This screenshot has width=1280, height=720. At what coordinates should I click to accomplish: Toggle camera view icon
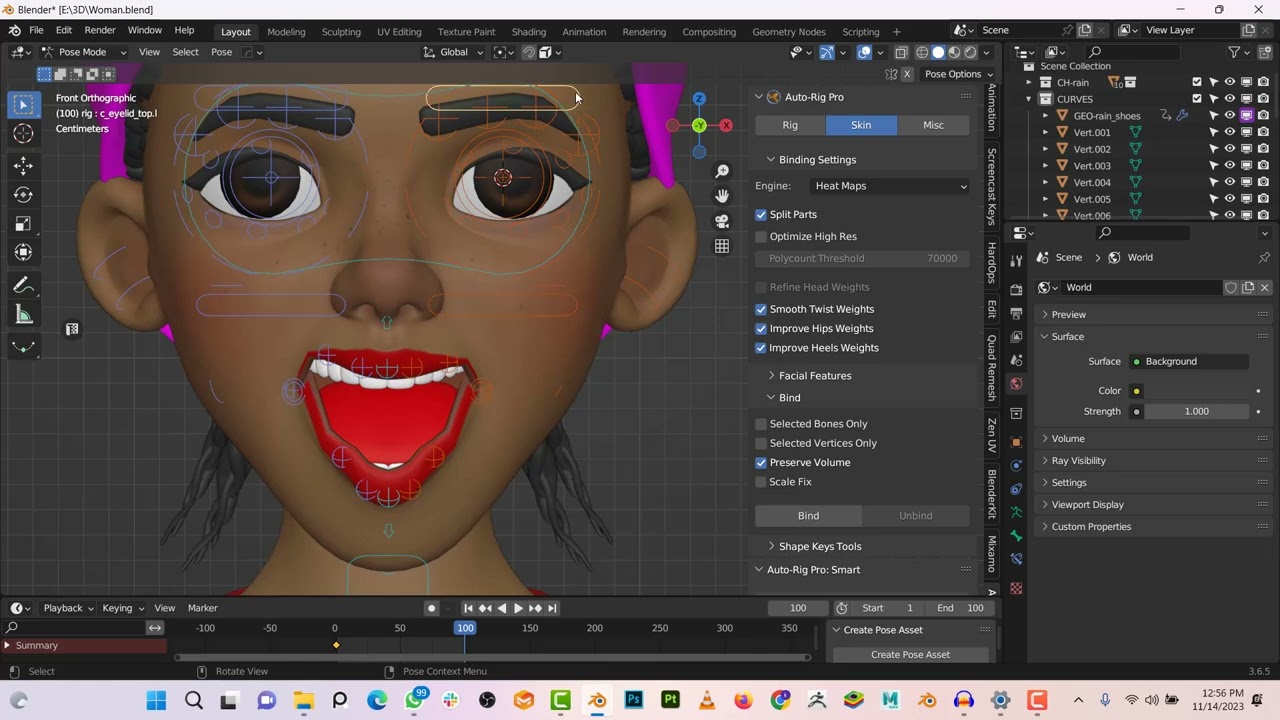tap(722, 221)
